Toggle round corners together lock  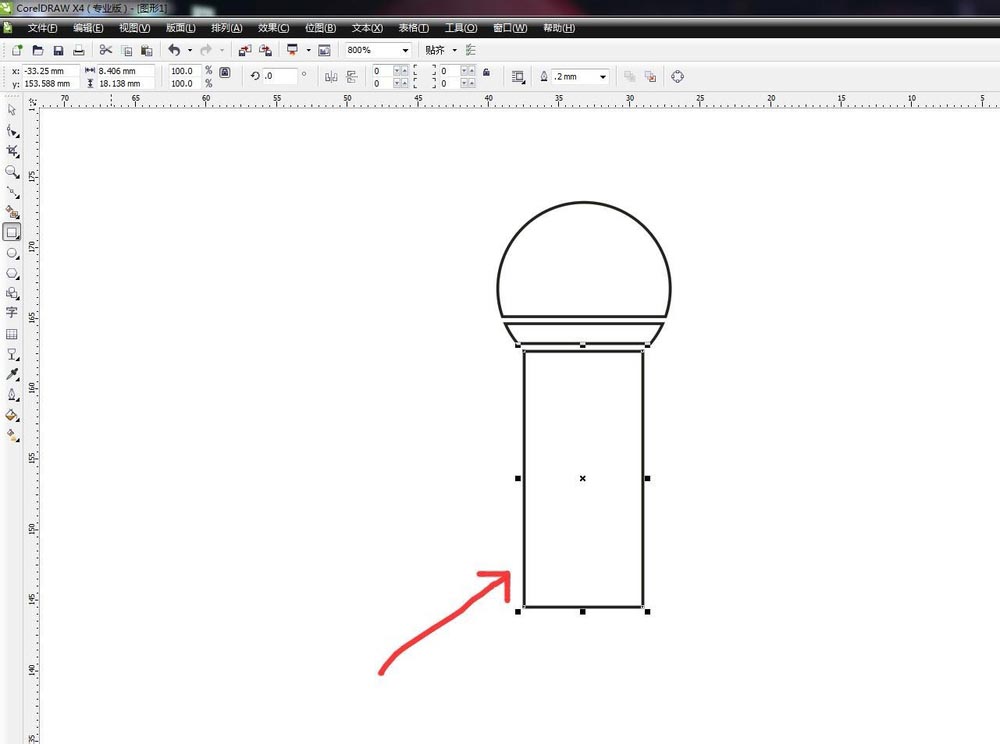[x=487, y=72]
